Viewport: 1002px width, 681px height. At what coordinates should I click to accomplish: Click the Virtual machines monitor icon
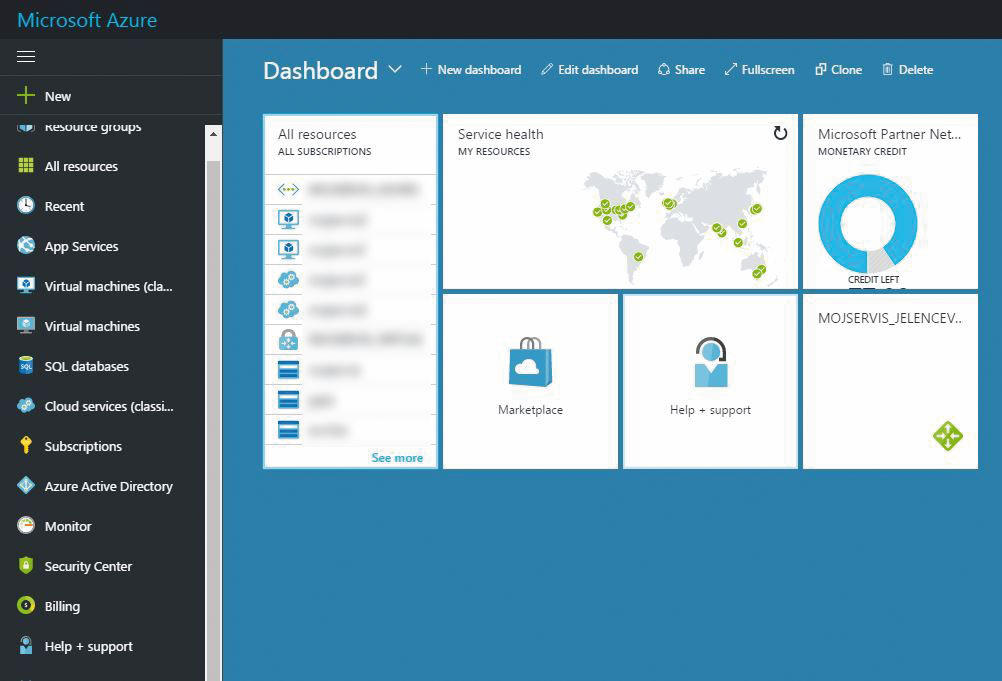click(x=26, y=325)
